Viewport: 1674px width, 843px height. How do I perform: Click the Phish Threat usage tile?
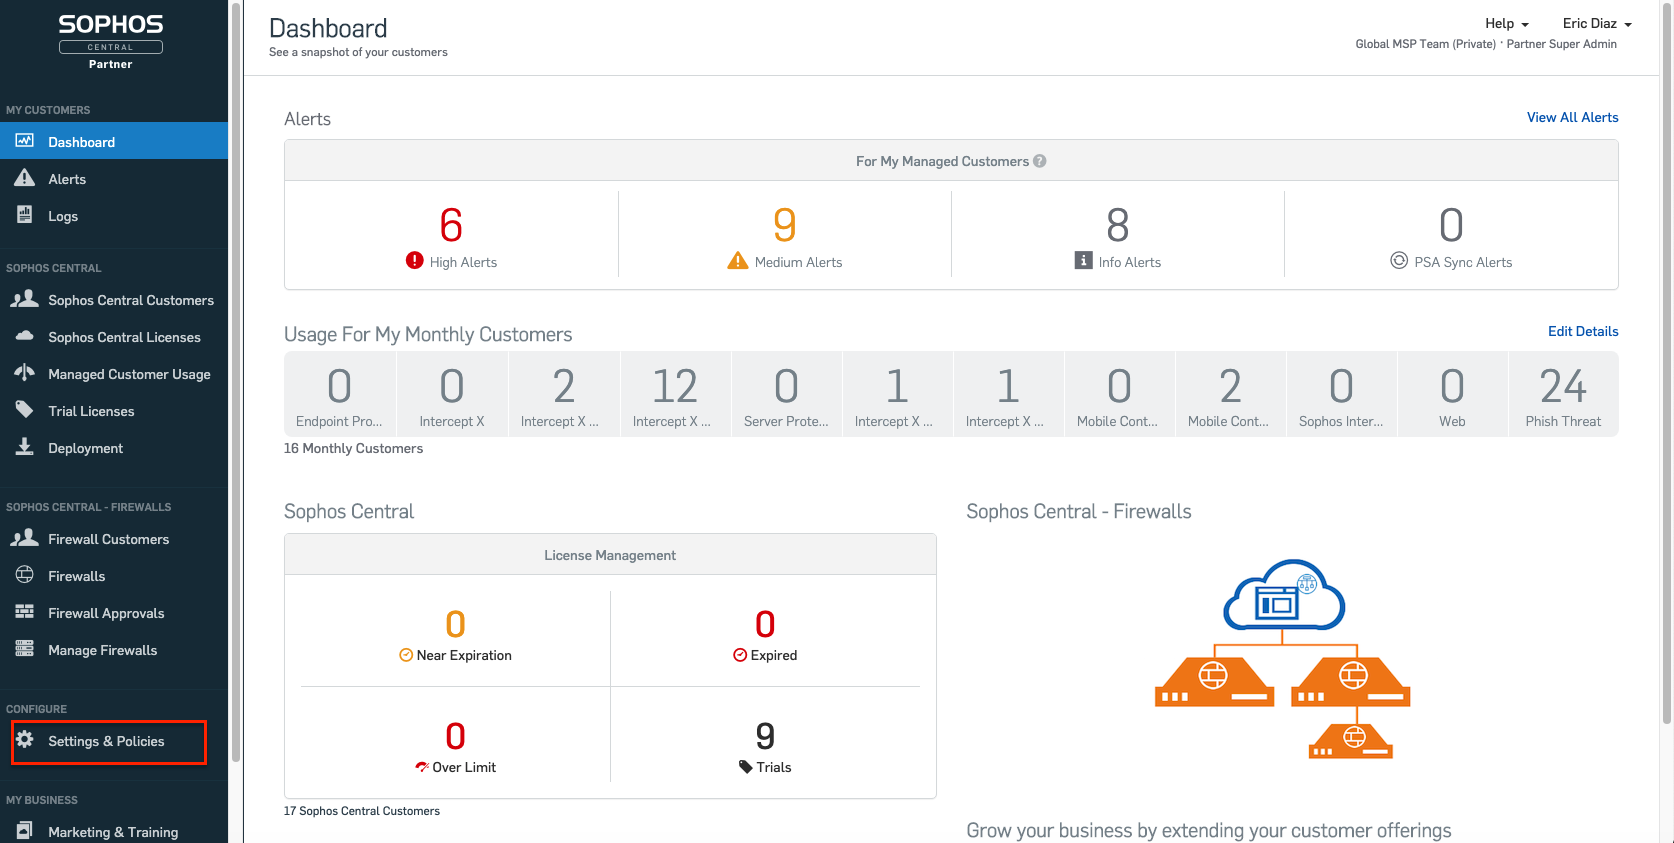pyautogui.click(x=1563, y=394)
